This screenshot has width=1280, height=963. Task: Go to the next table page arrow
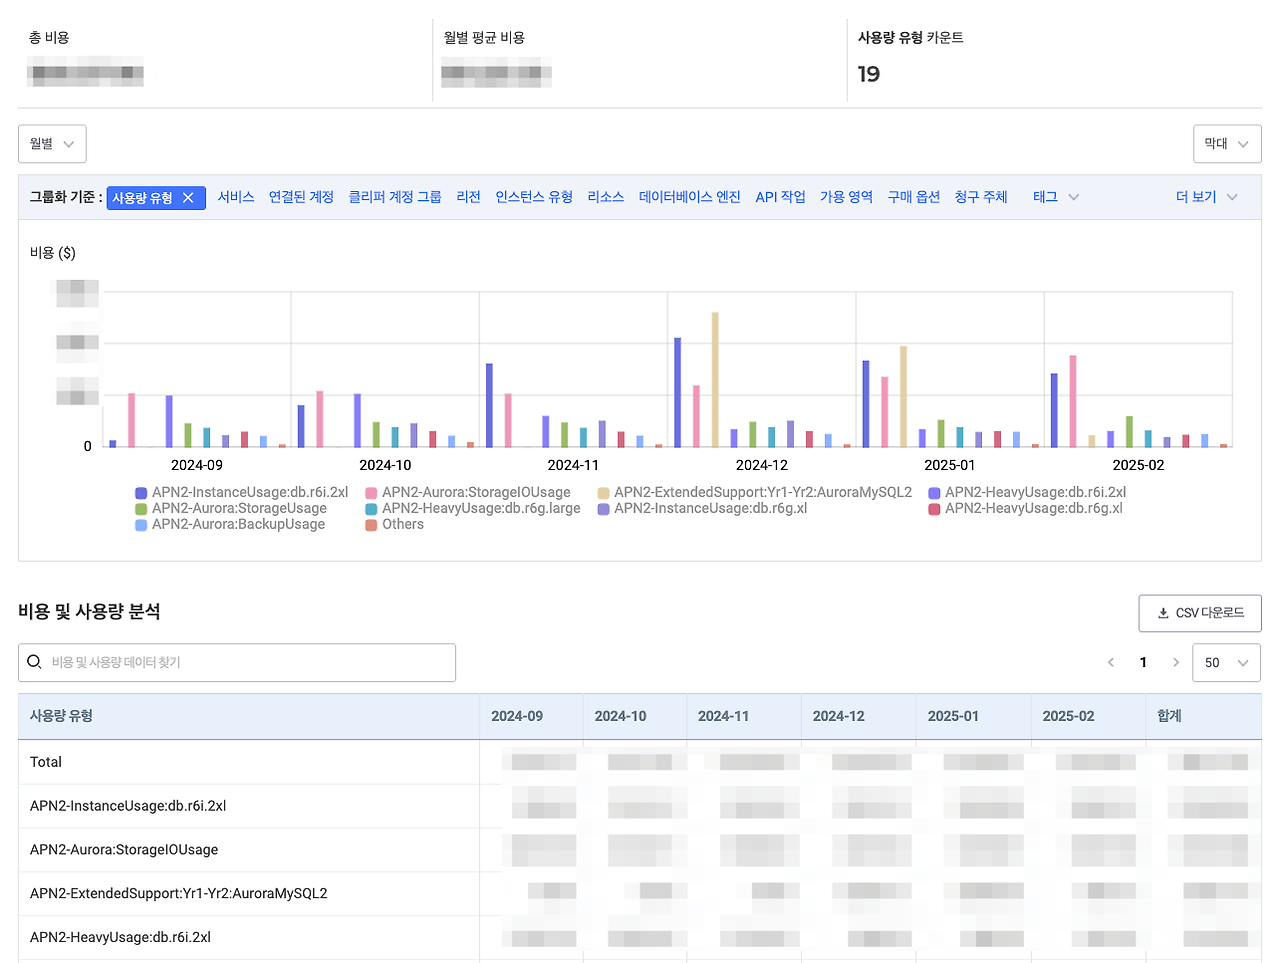tap(1176, 662)
